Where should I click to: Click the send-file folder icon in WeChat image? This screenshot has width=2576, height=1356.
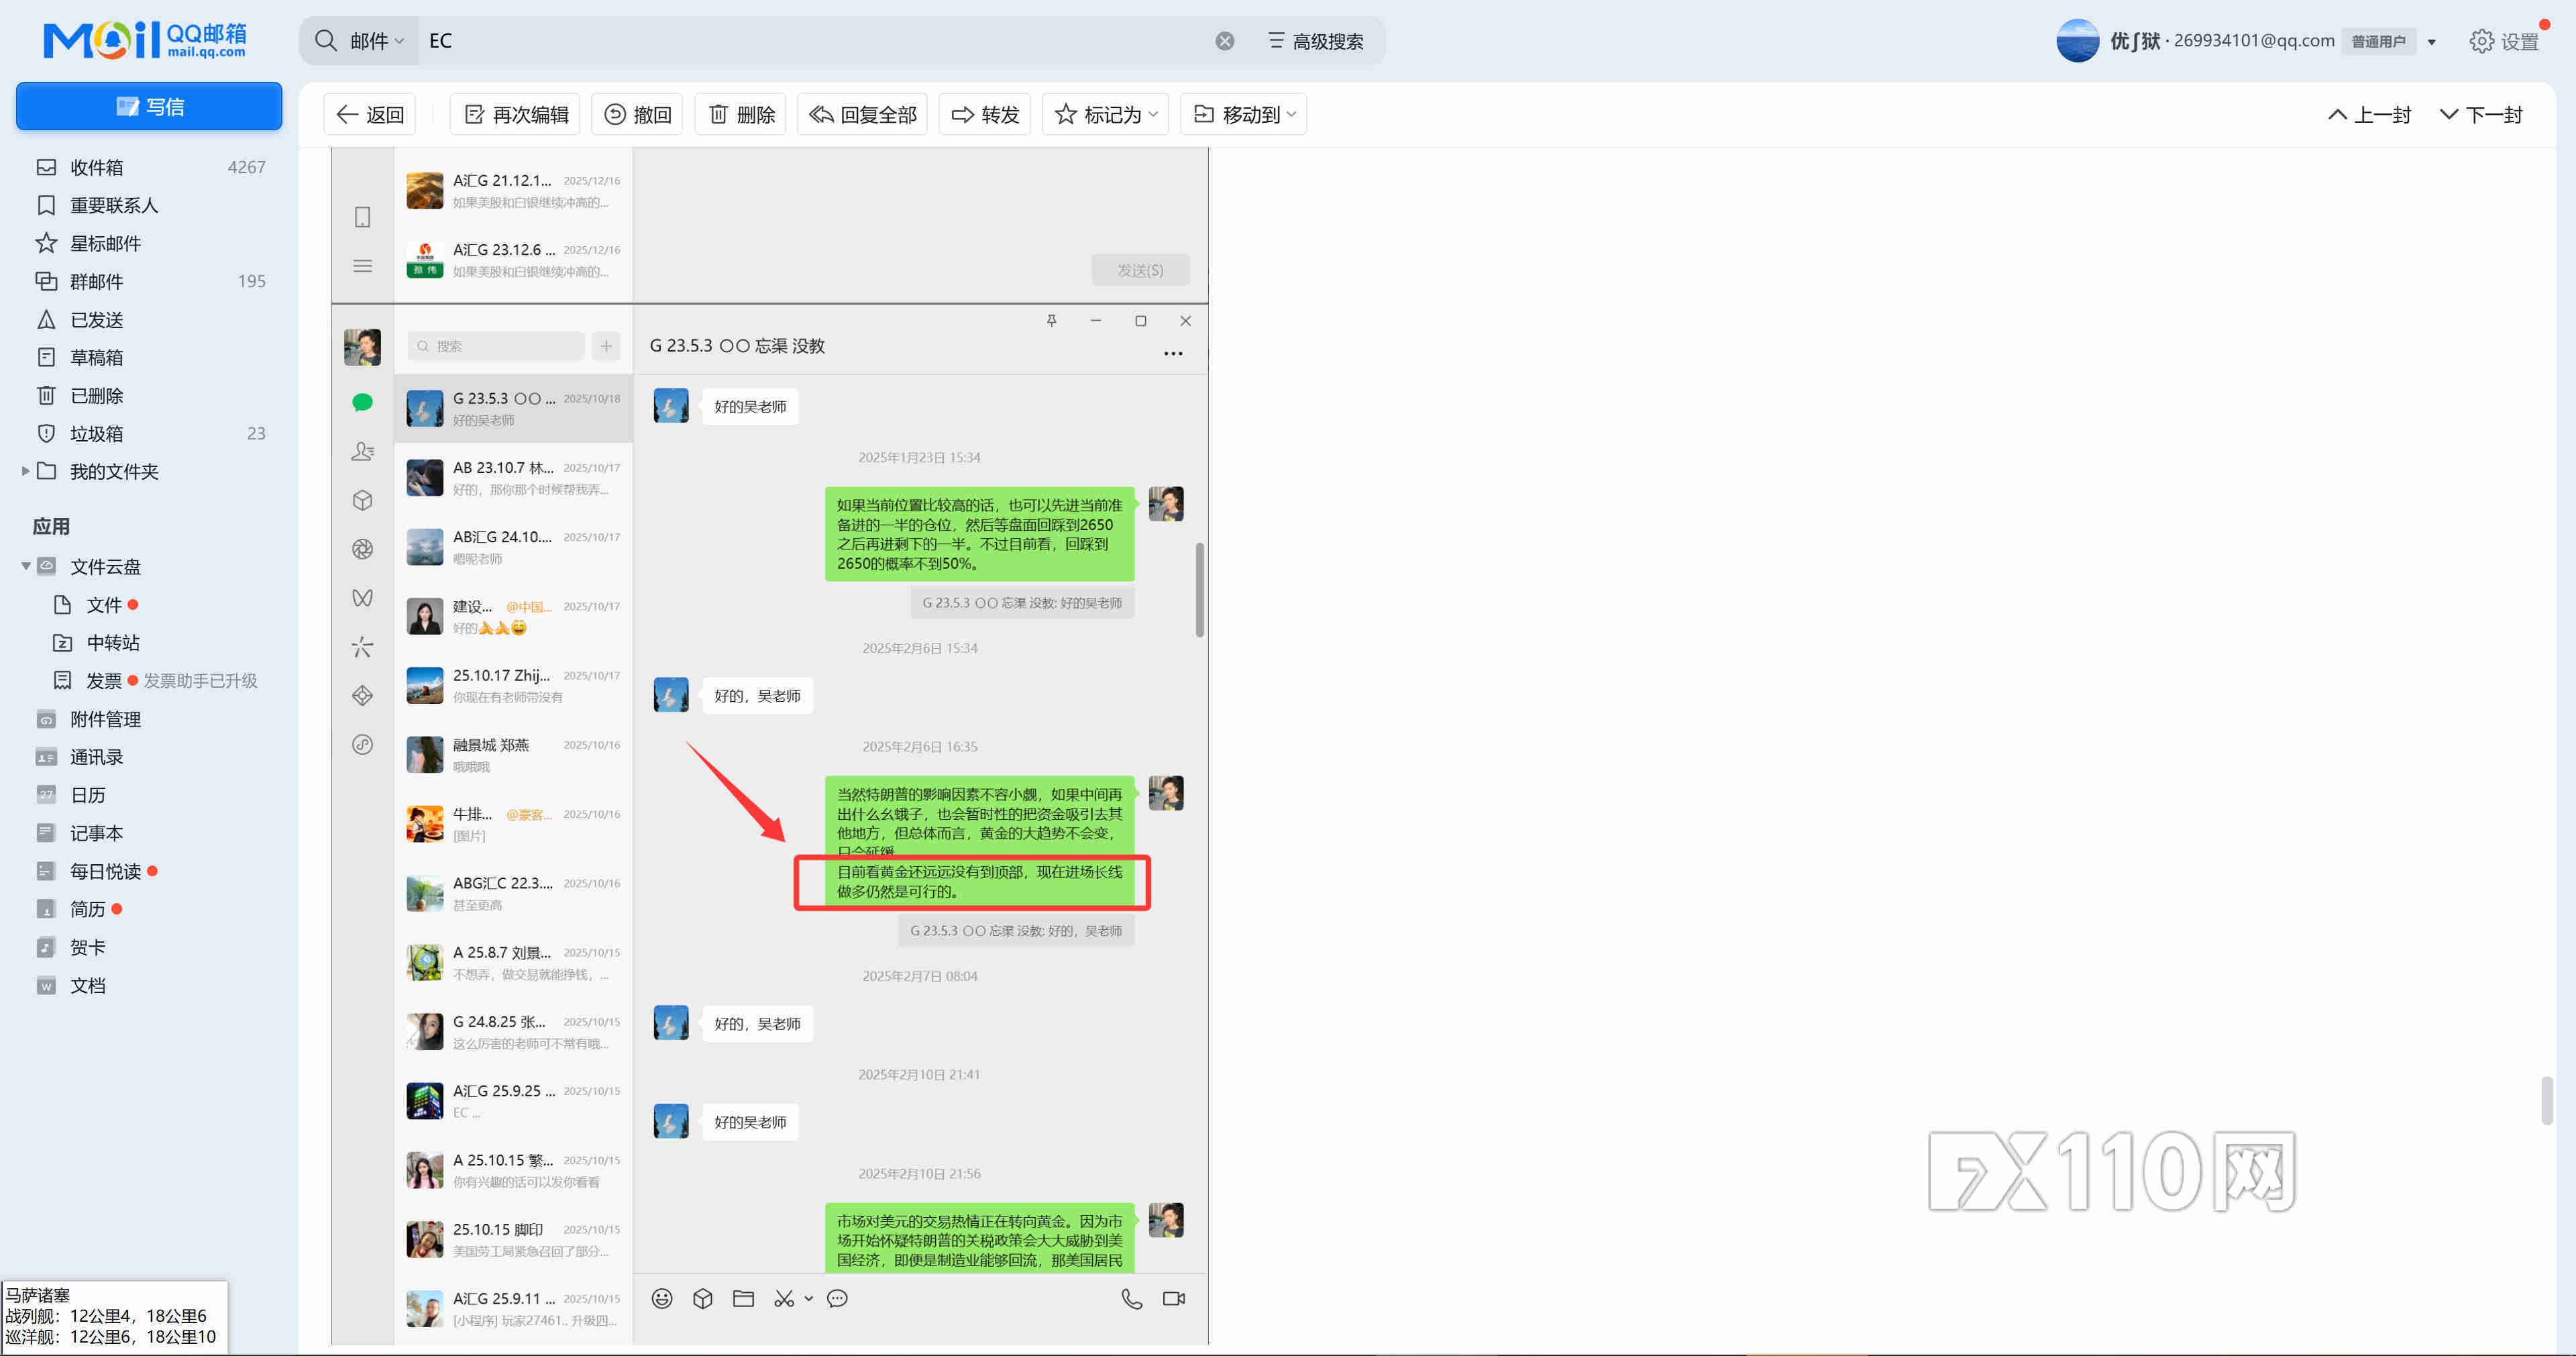(x=743, y=1298)
